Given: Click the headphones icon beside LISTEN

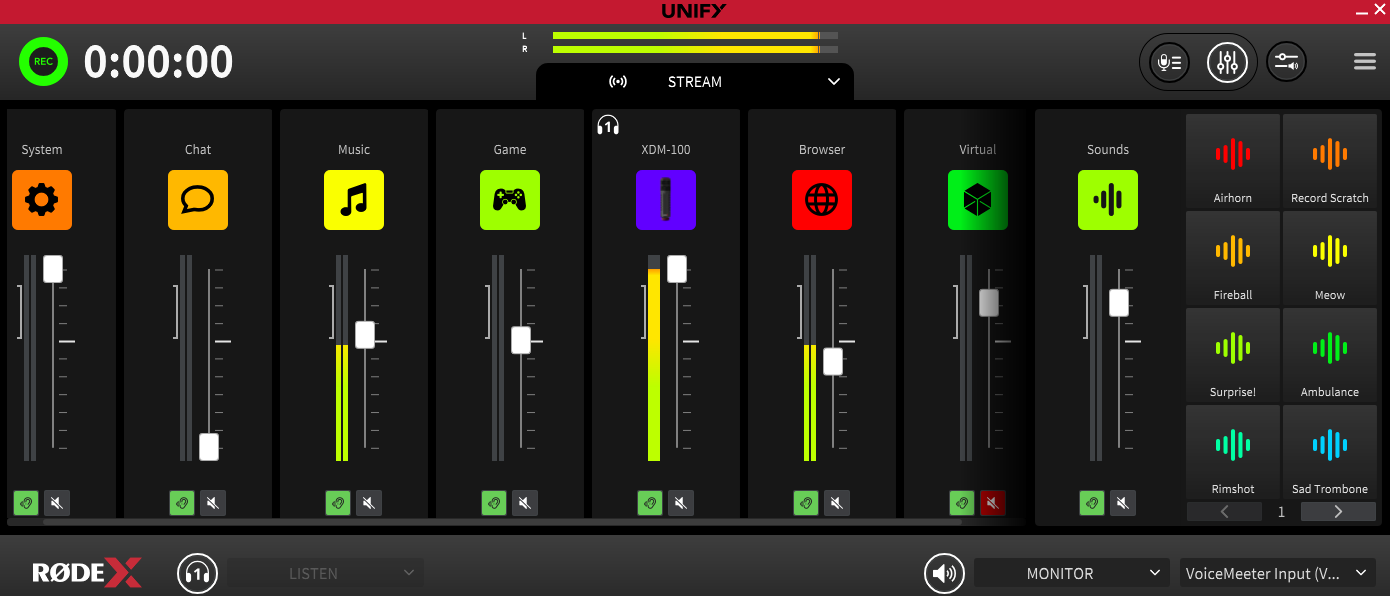Looking at the screenshot, I should [198, 573].
